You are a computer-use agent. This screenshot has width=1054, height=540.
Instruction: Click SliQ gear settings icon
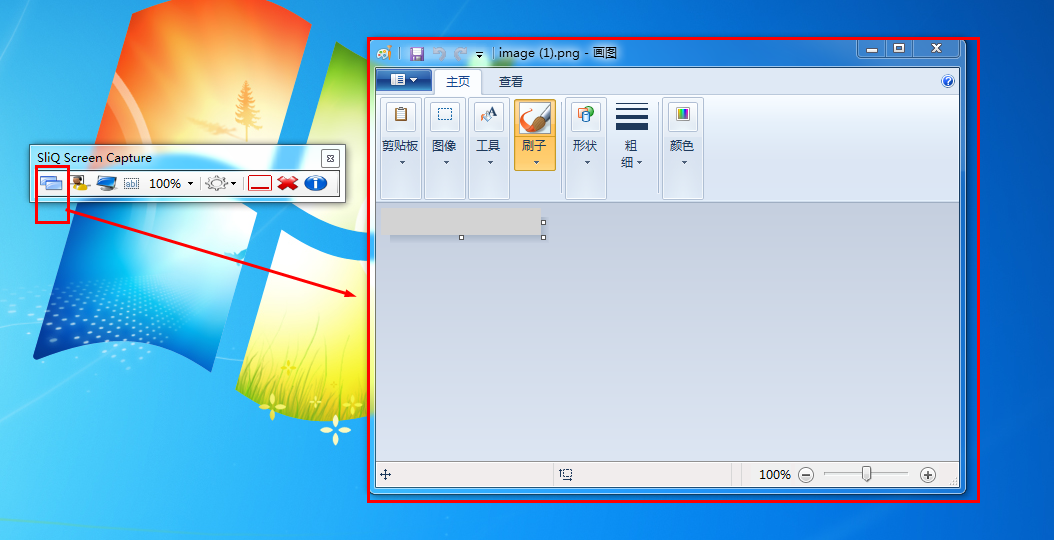click(x=216, y=183)
